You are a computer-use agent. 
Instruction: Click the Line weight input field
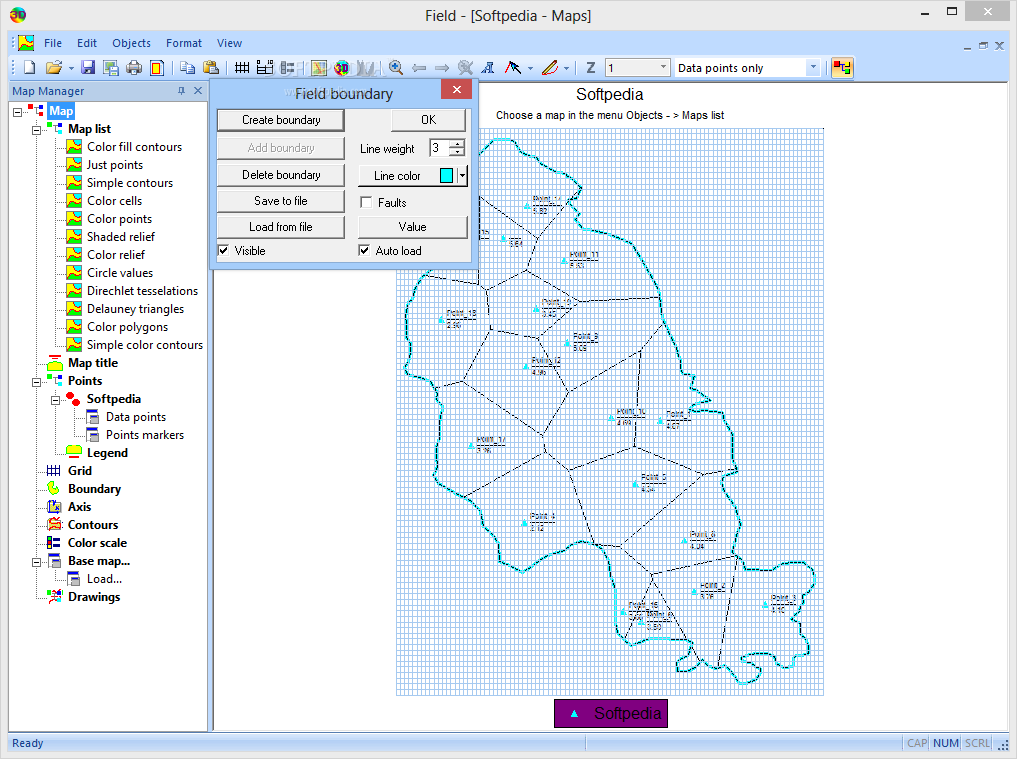point(440,148)
